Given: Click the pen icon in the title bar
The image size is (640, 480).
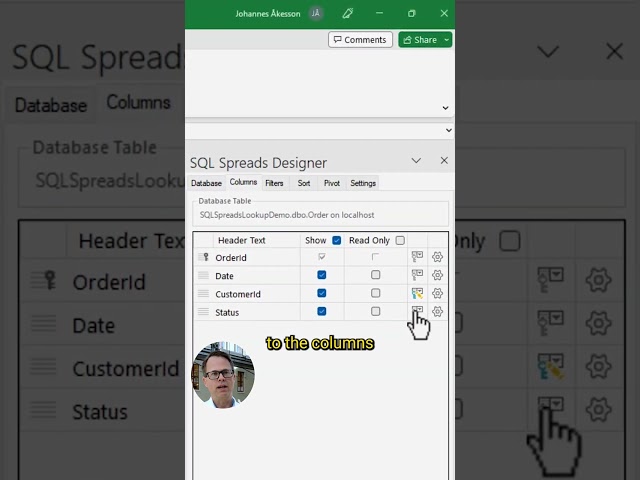Looking at the screenshot, I should pyautogui.click(x=348, y=13).
